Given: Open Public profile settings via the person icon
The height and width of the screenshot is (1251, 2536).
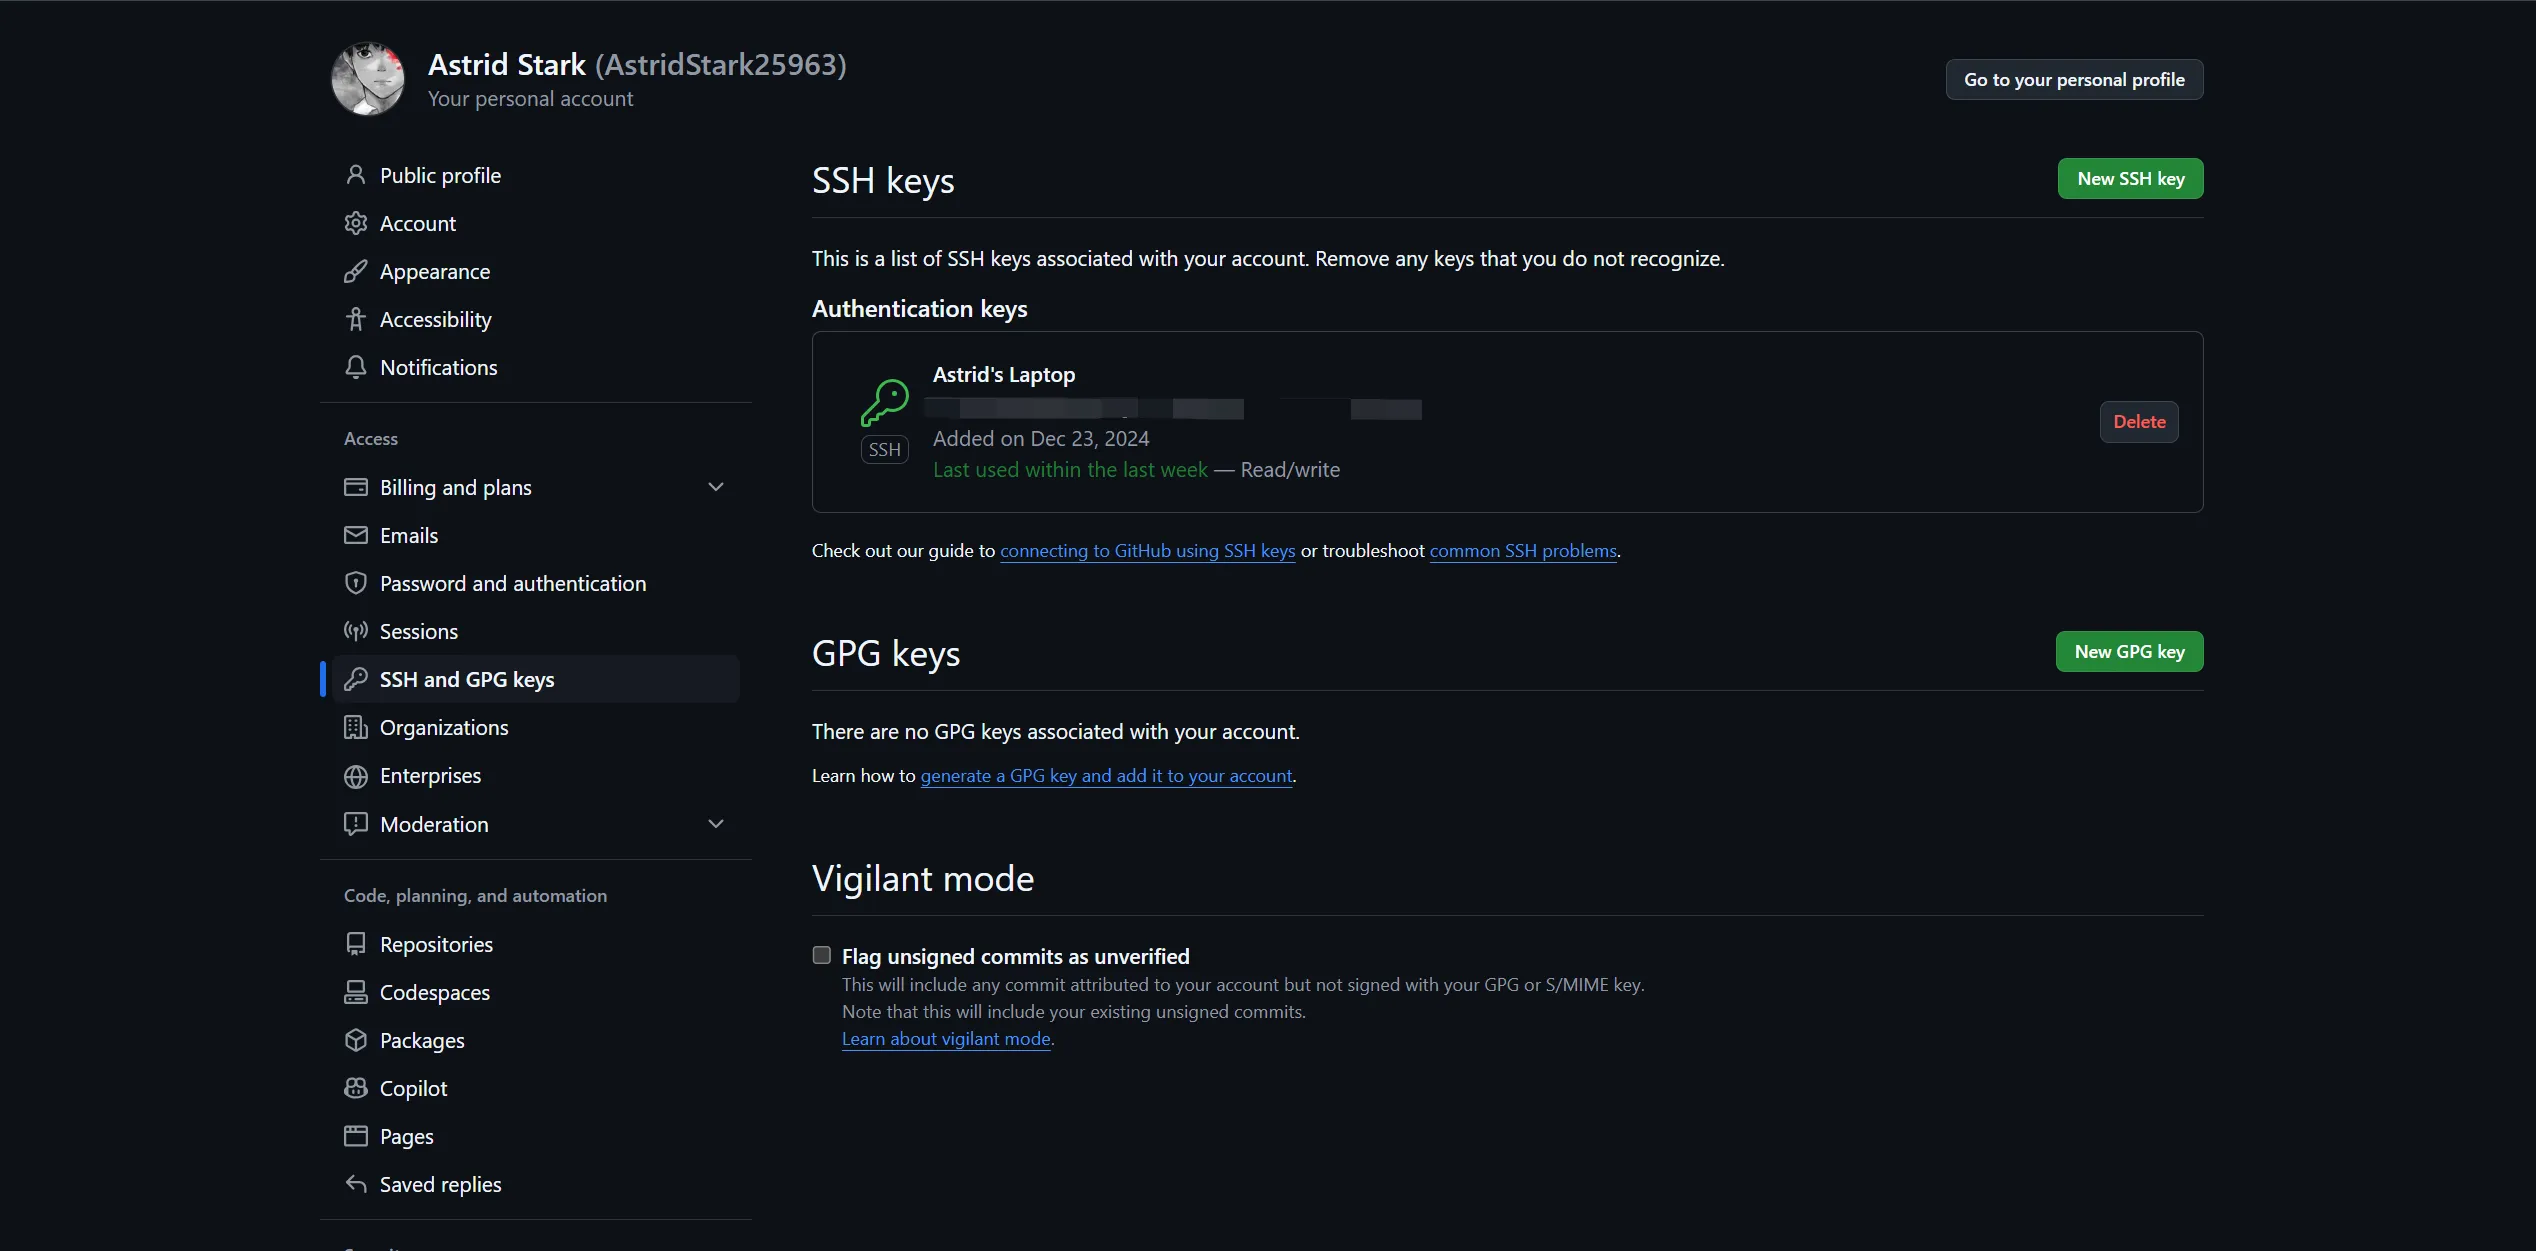Looking at the screenshot, I should (357, 175).
